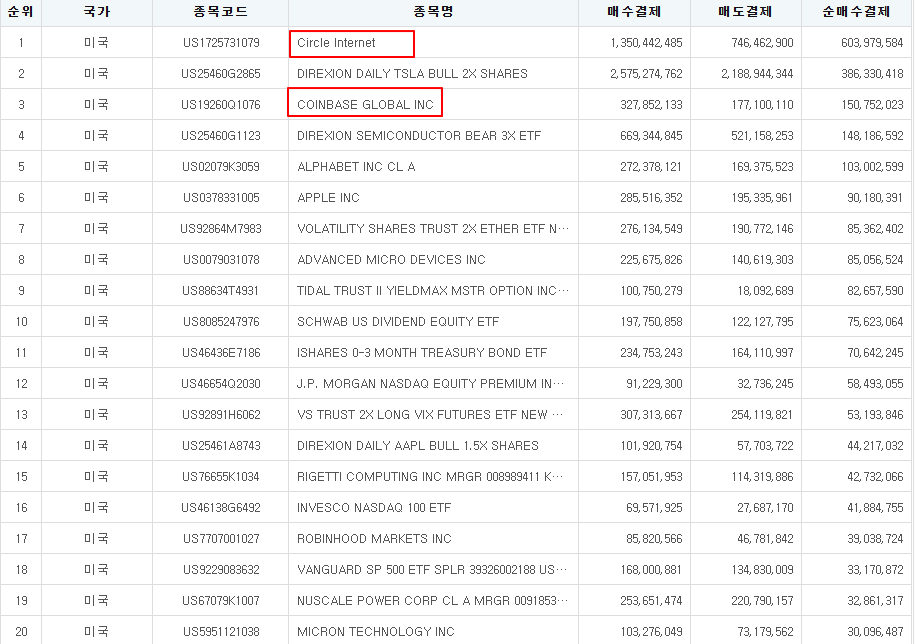
Task: Click buy settlement value 1,350,442,485
Action: tap(647, 43)
